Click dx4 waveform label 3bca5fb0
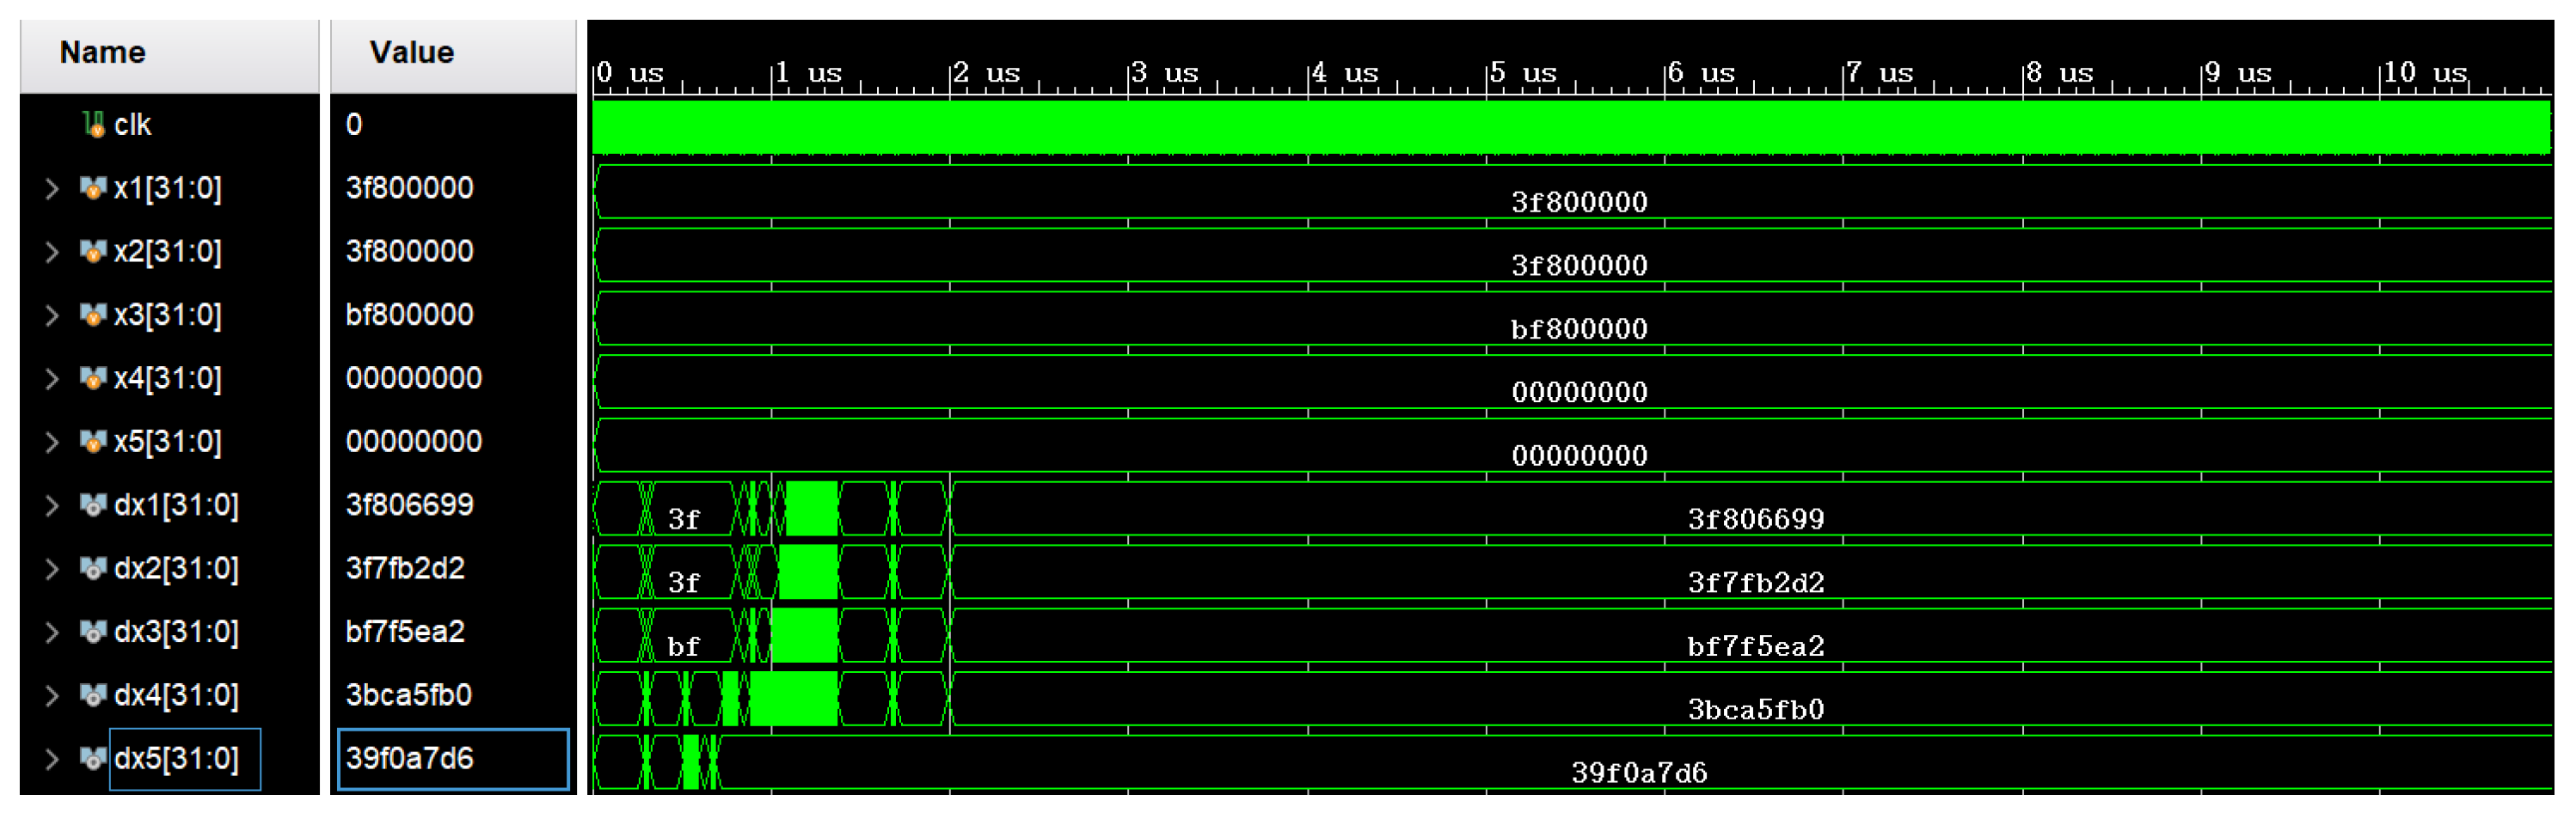The image size is (2576, 813). point(1756,710)
